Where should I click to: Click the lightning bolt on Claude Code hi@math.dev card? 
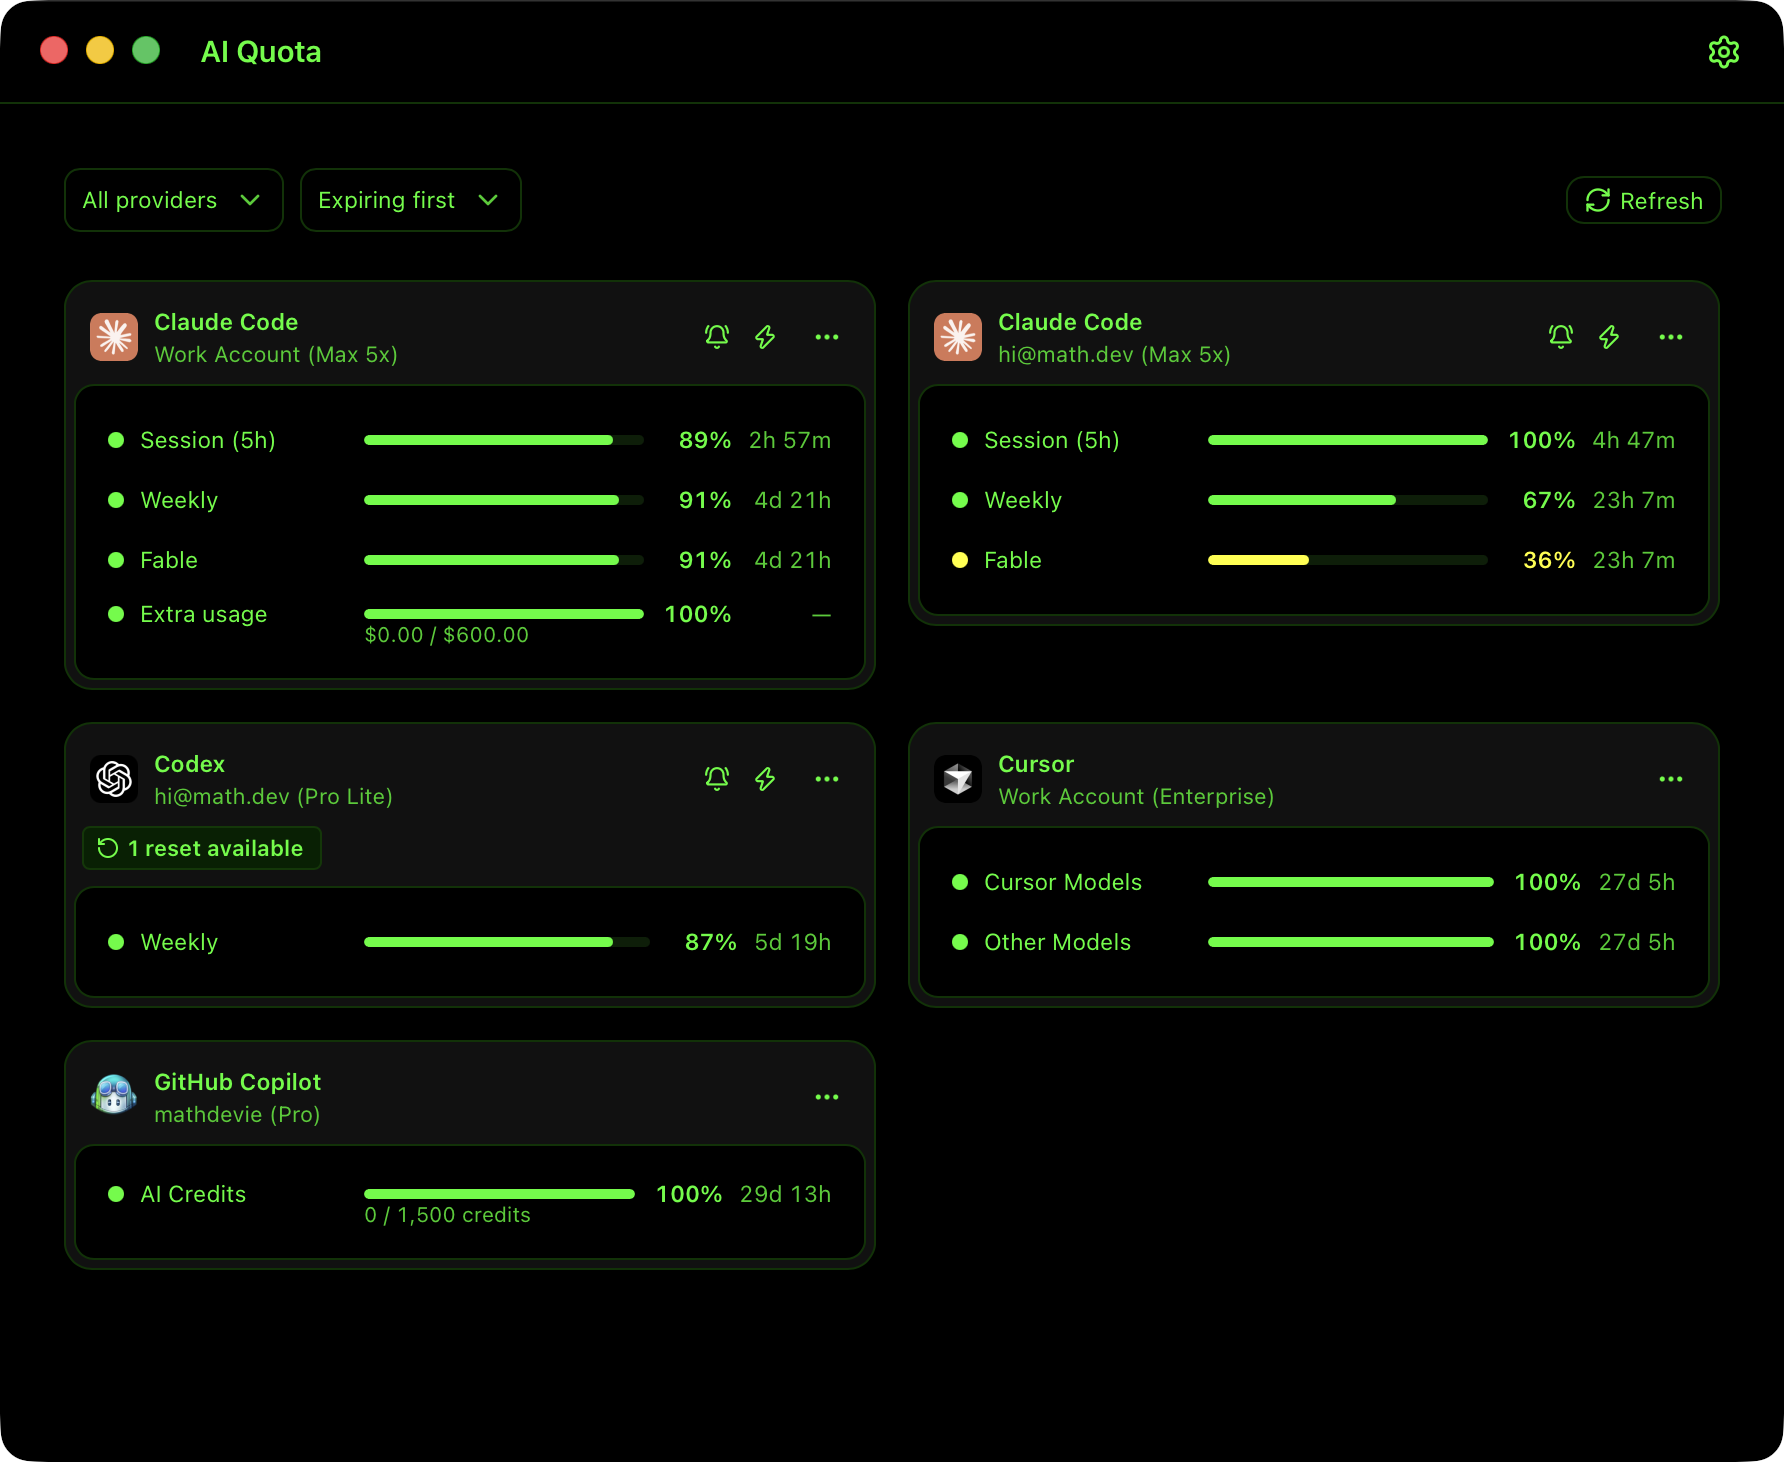coord(1609,337)
